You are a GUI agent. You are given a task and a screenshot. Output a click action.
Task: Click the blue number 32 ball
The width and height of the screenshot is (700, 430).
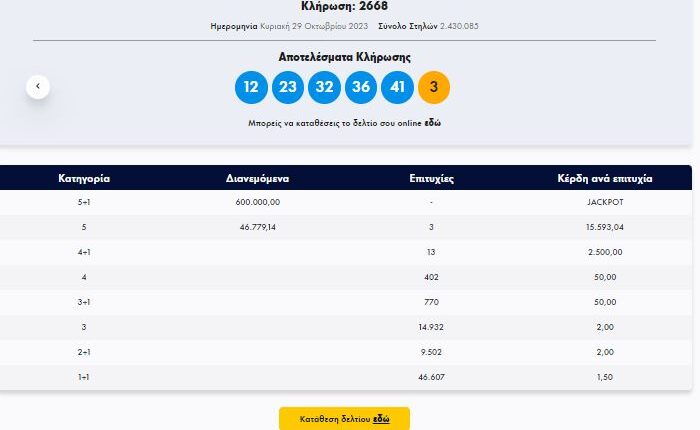click(325, 87)
